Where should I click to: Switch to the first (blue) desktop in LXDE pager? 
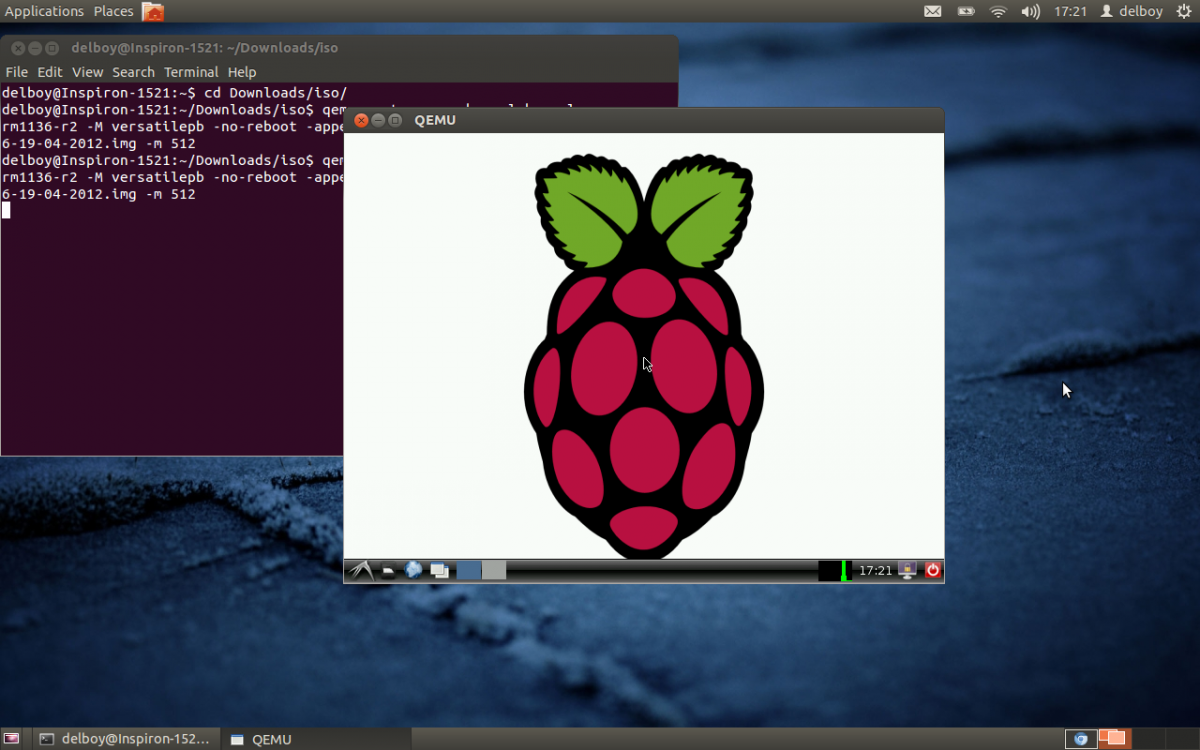pyautogui.click(x=469, y=571)
